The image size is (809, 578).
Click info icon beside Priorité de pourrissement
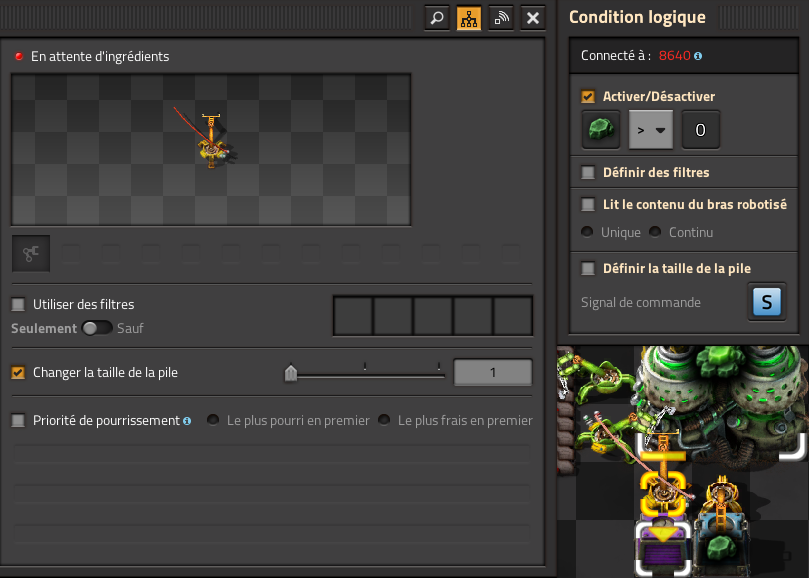point(187,421)
